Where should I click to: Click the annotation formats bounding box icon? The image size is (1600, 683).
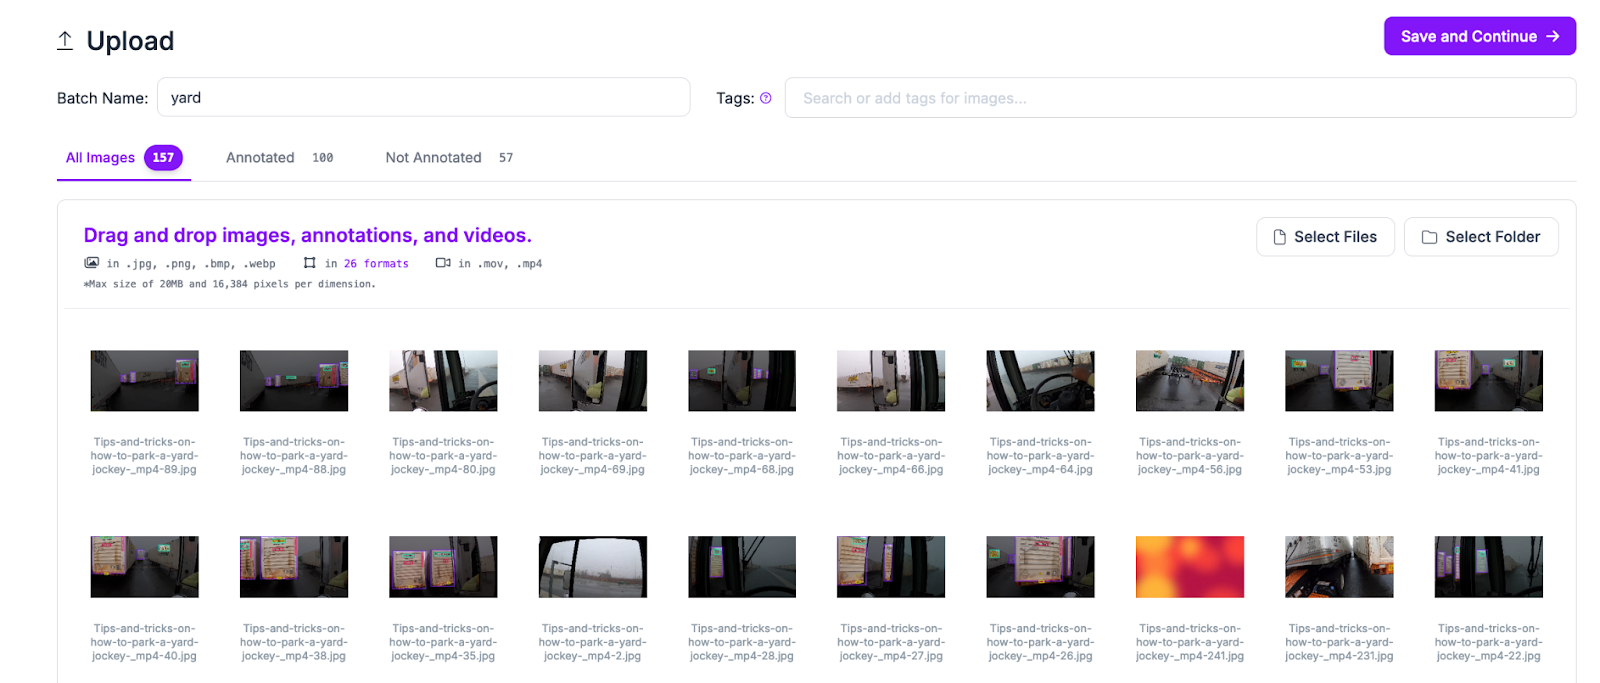310,263
